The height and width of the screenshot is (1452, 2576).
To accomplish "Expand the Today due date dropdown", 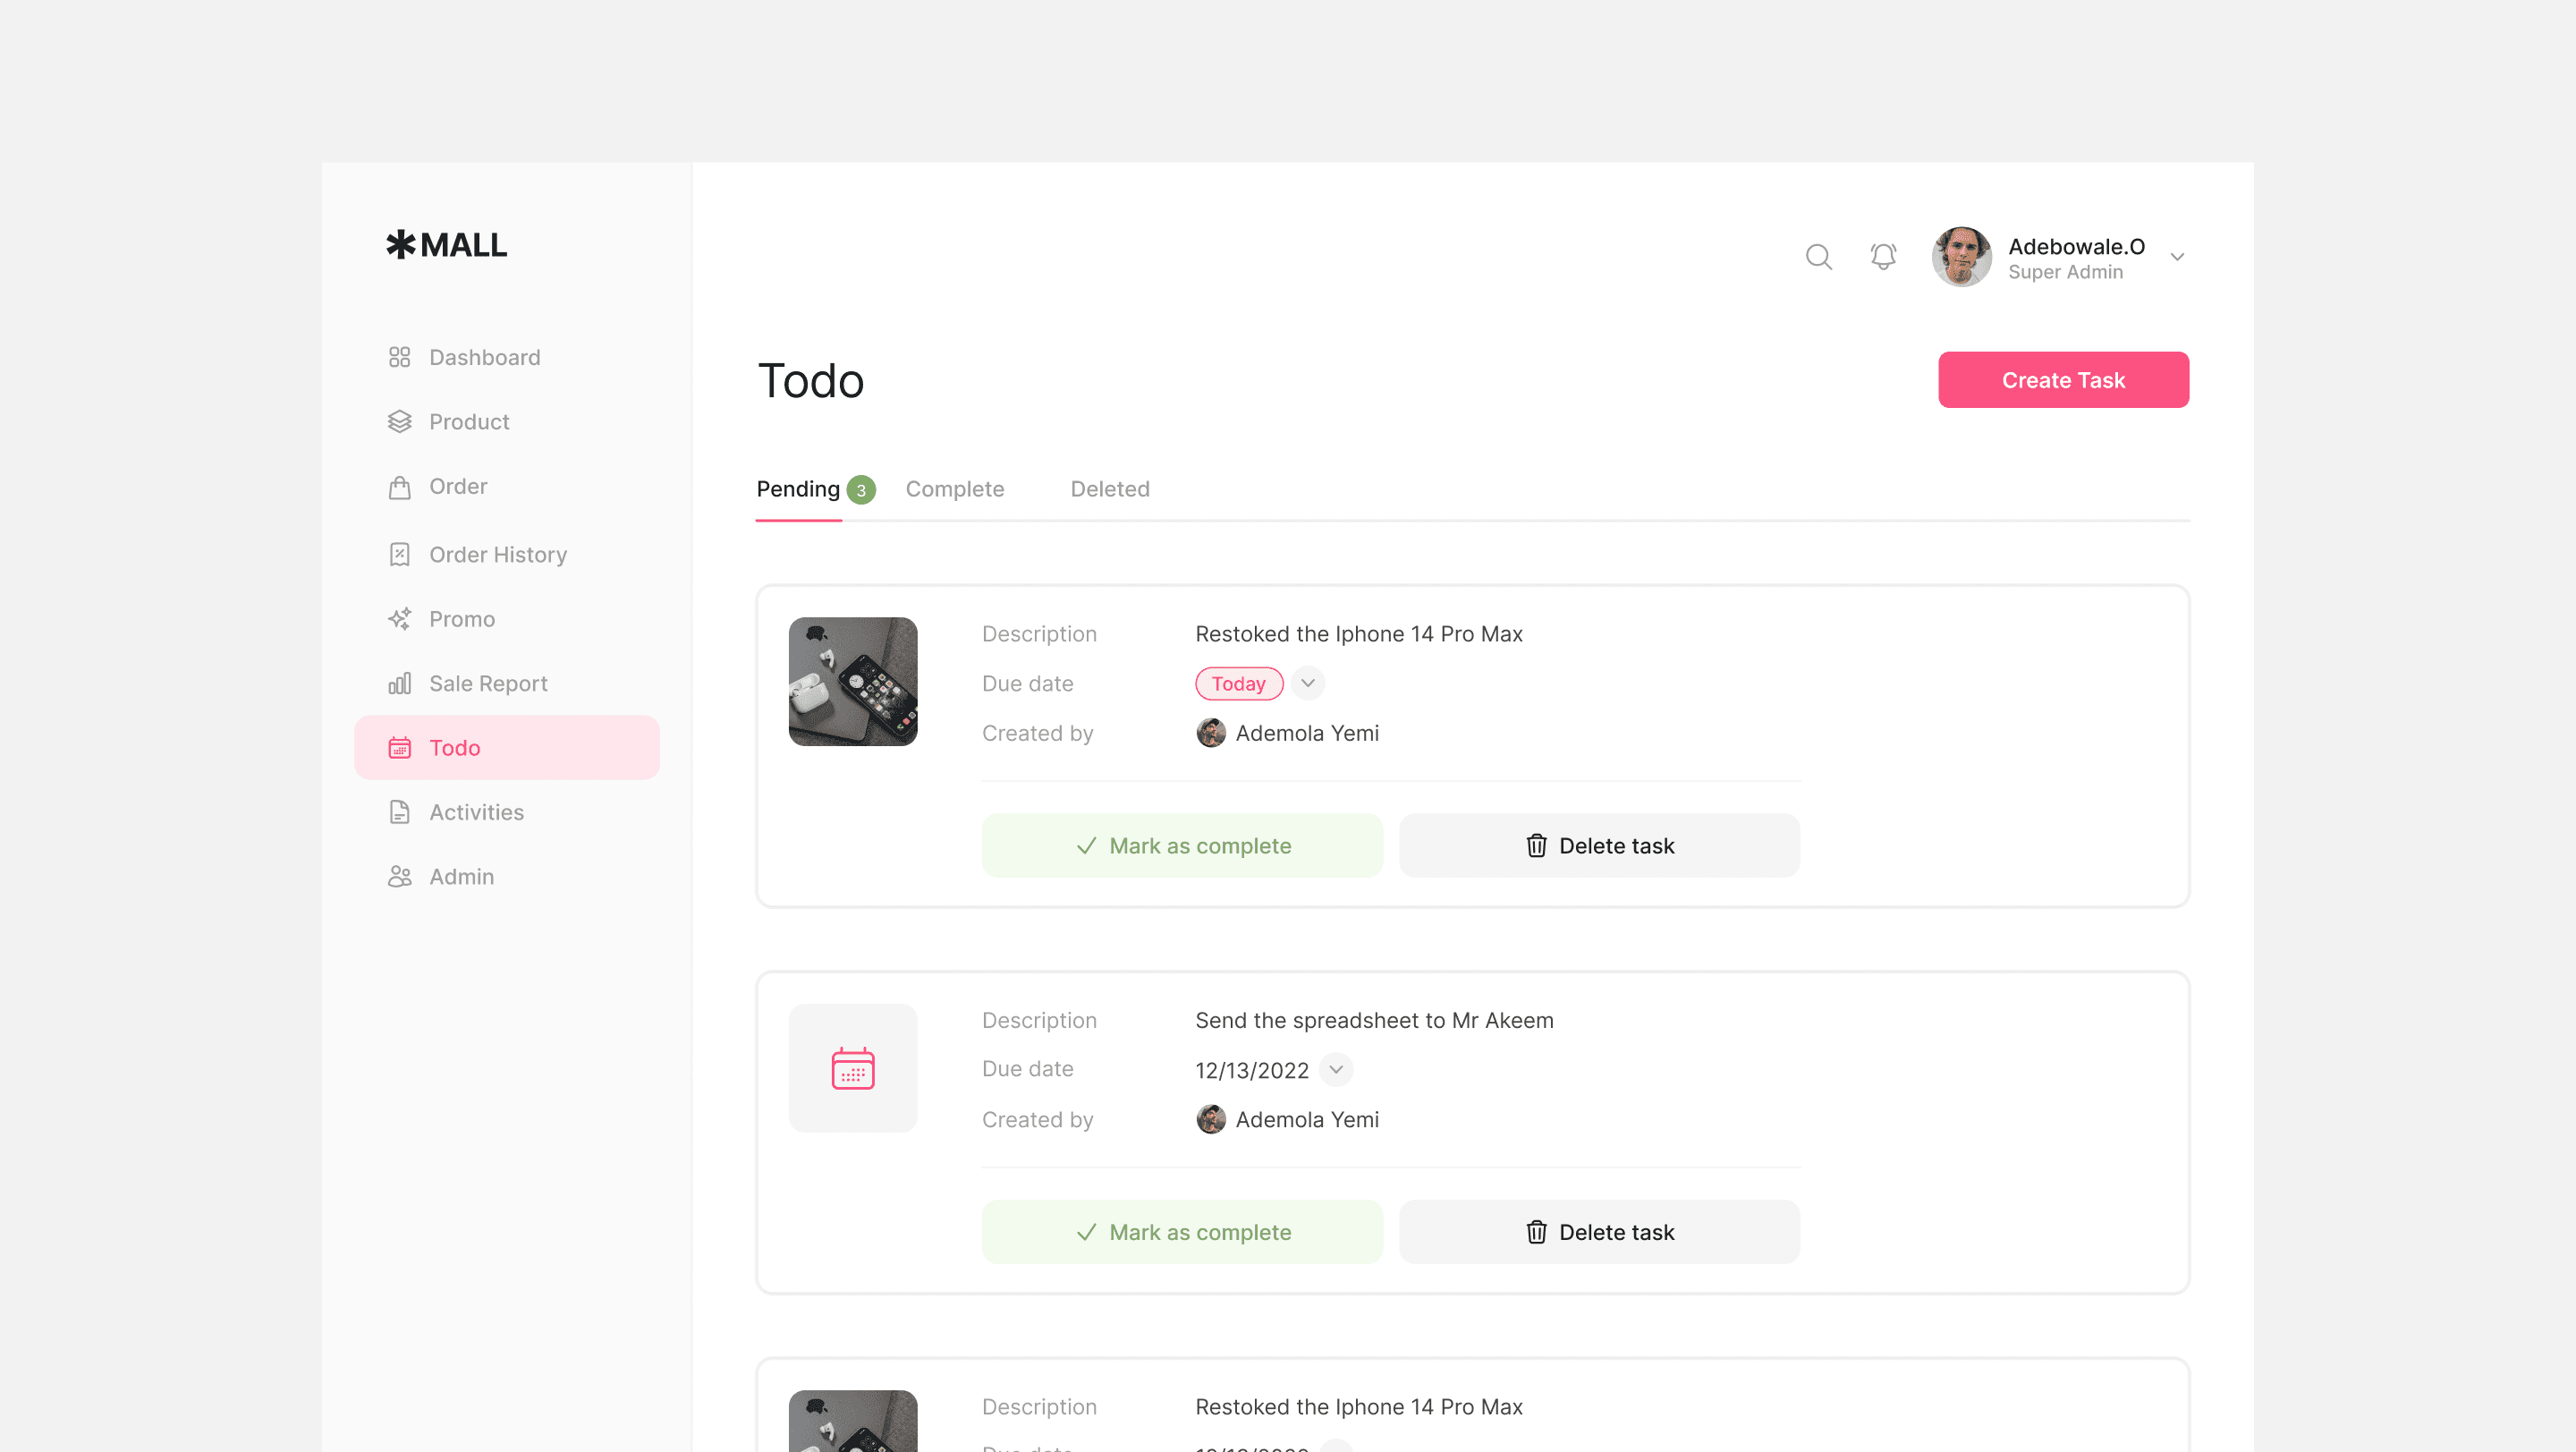I will click(x=1307, y=683).
